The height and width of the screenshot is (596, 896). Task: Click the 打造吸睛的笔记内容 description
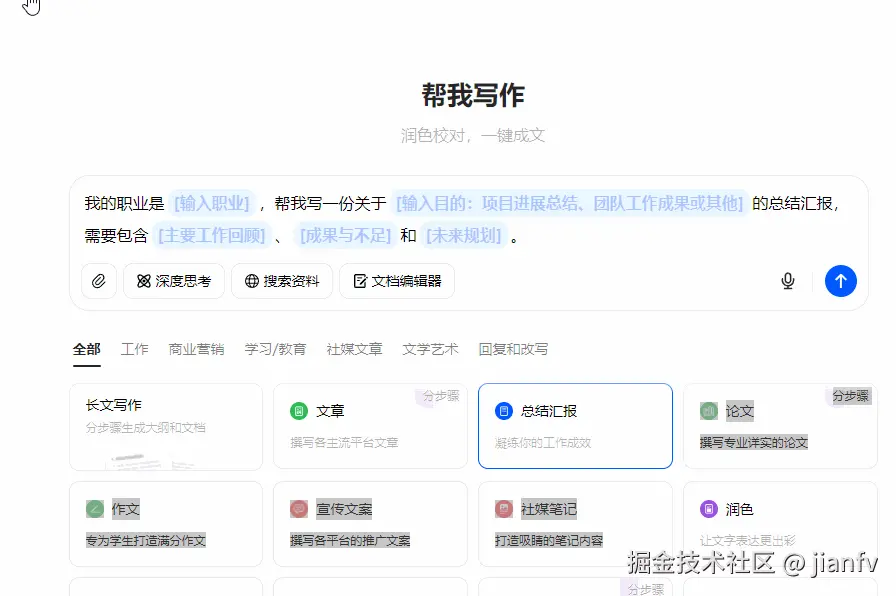coord(549,540)
